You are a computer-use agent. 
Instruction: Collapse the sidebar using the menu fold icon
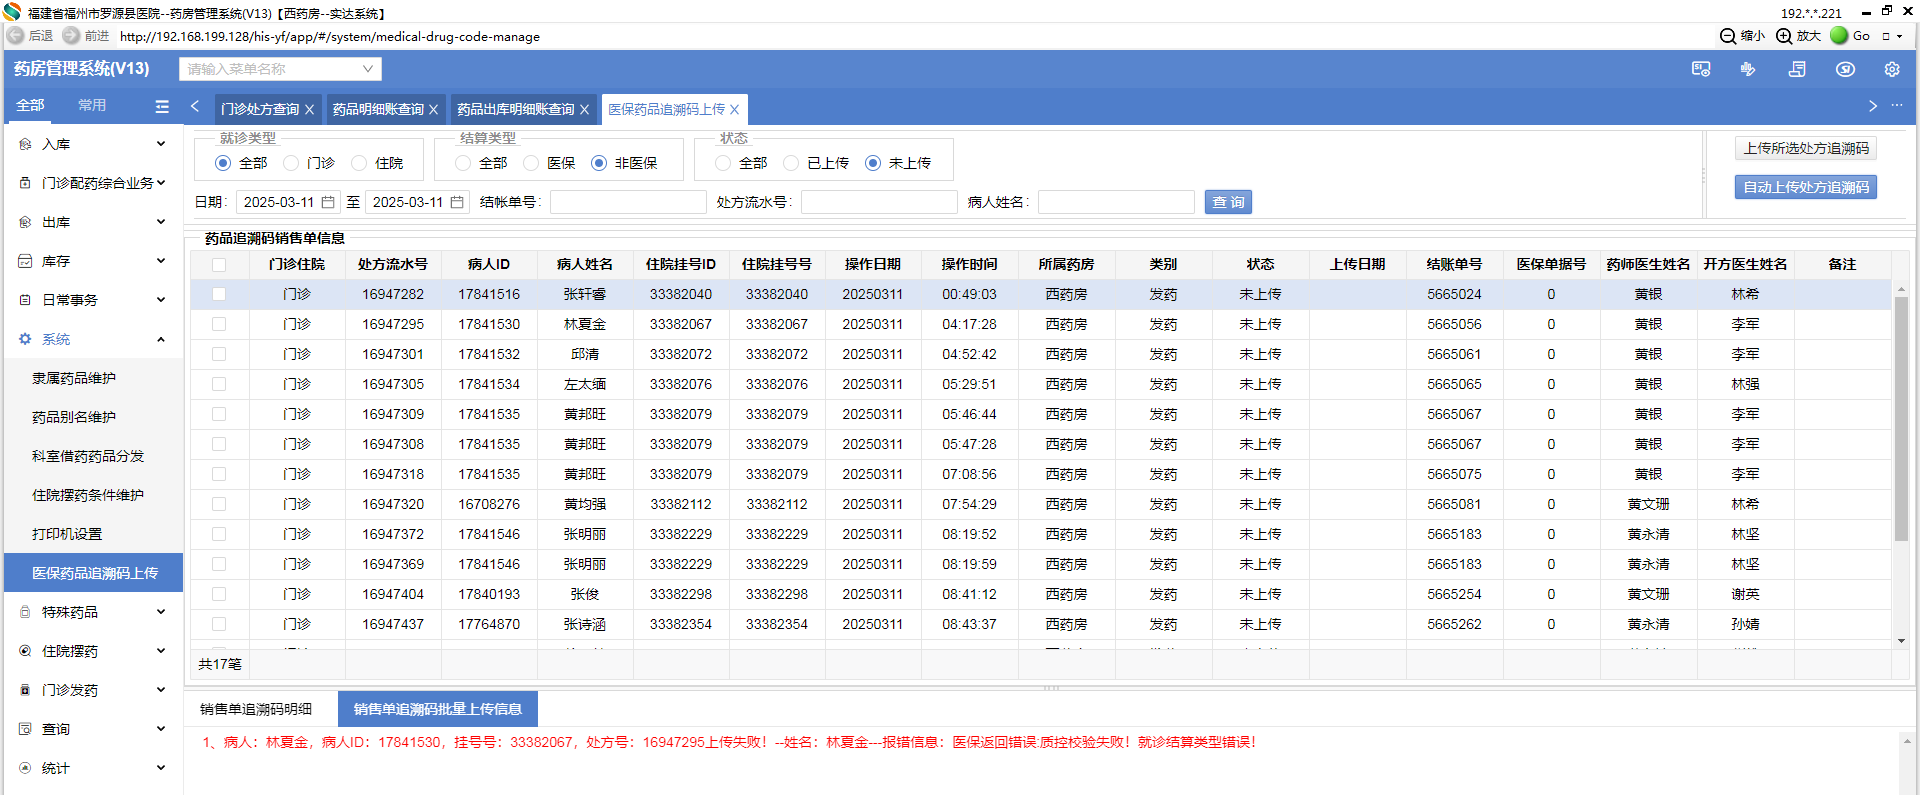(x=162, y=106)
